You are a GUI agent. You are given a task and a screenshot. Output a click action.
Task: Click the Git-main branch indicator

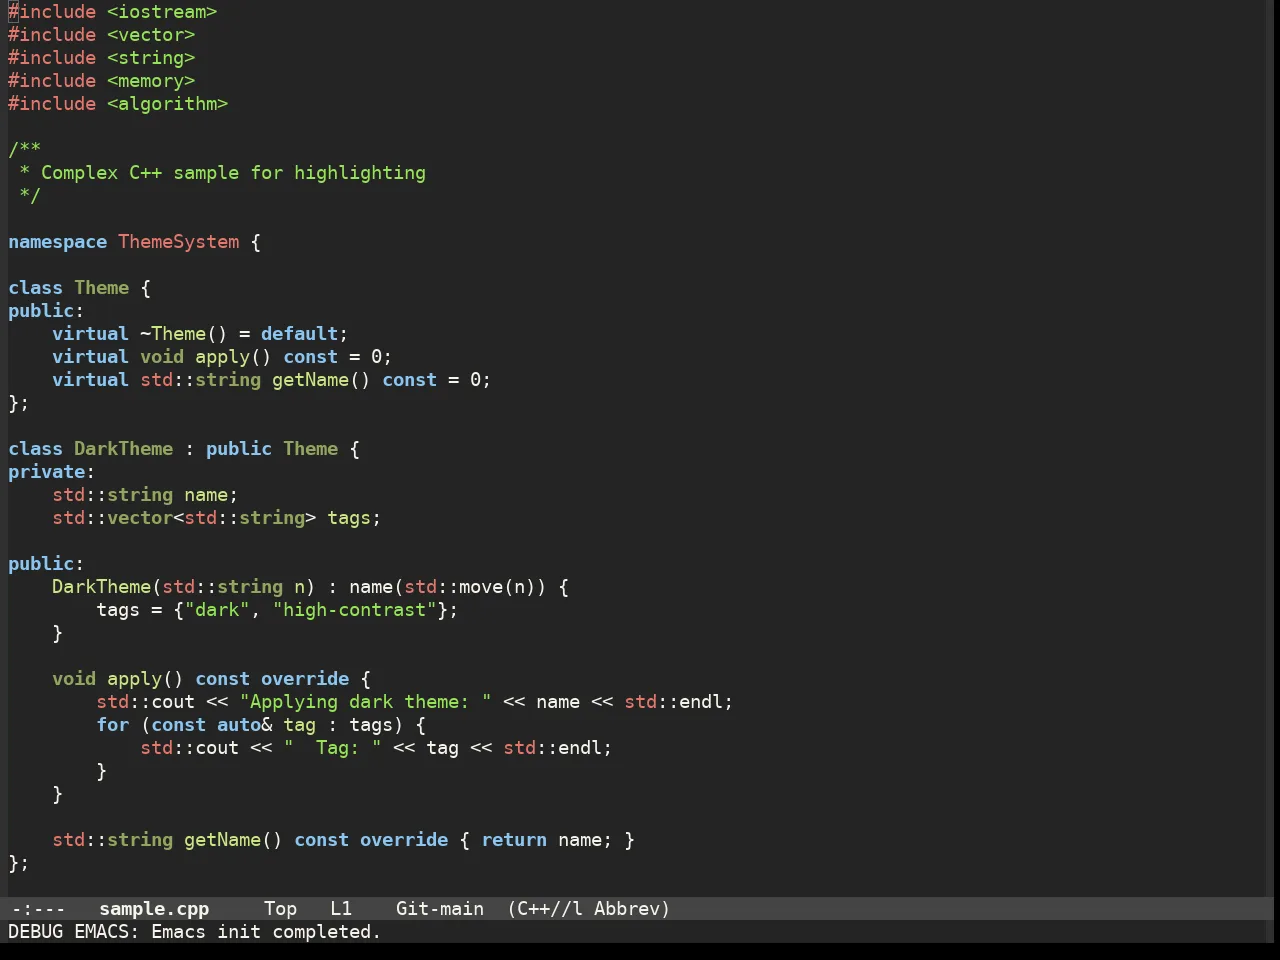pyautogui.click(x=440, y=909)
